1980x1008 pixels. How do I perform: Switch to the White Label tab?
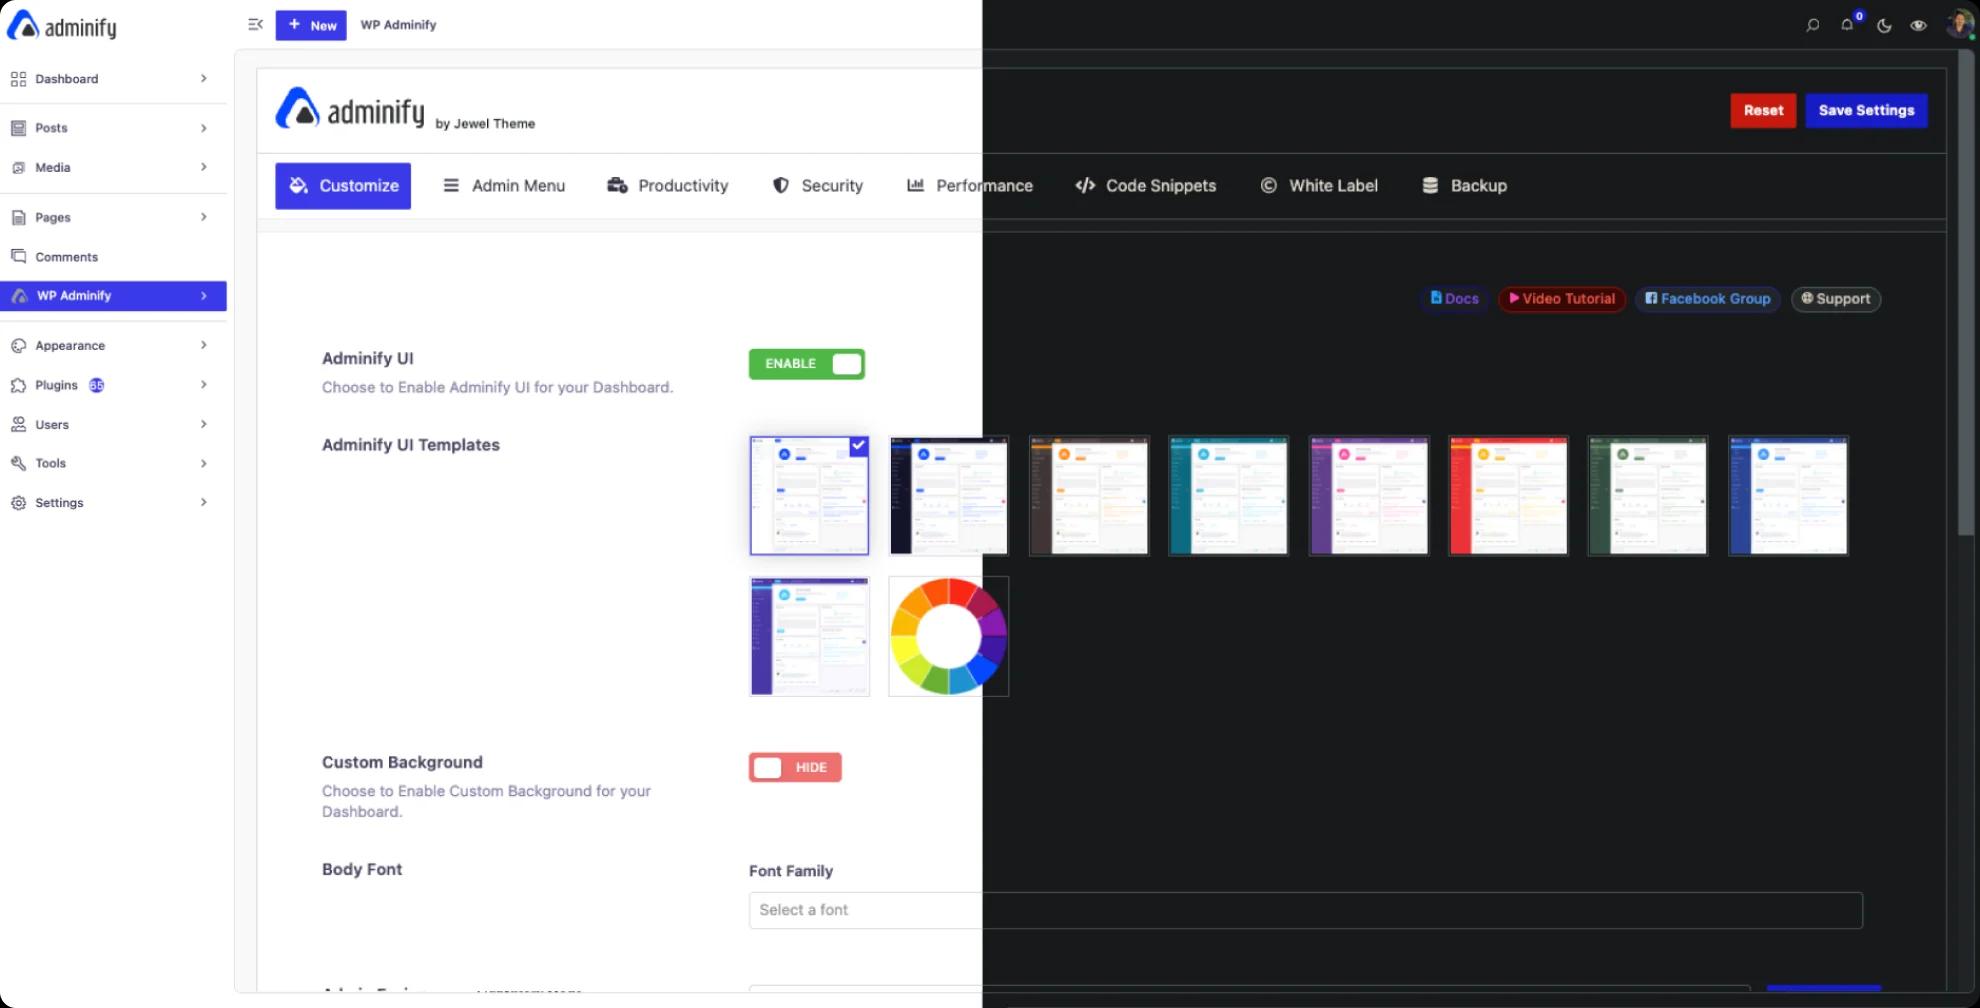pyautogui.click(x=1319, y=186)
